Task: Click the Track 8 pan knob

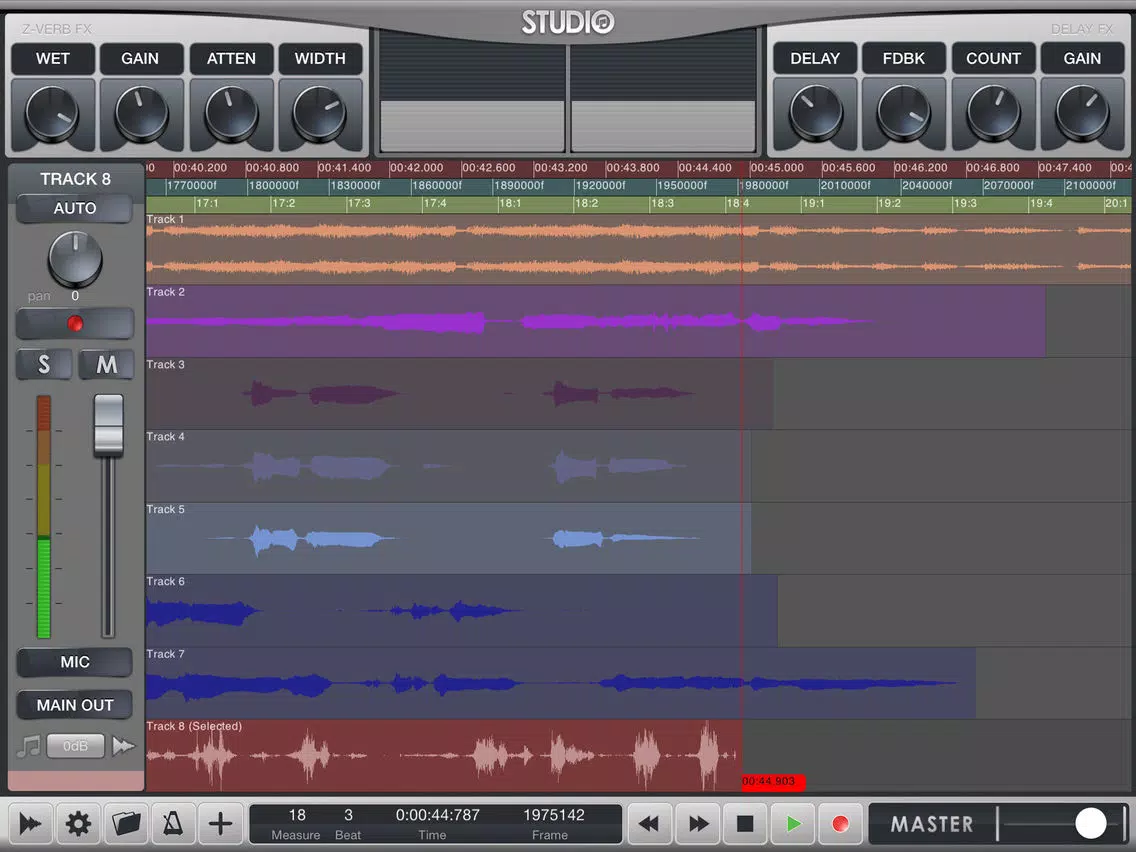Action: (75, 259)
